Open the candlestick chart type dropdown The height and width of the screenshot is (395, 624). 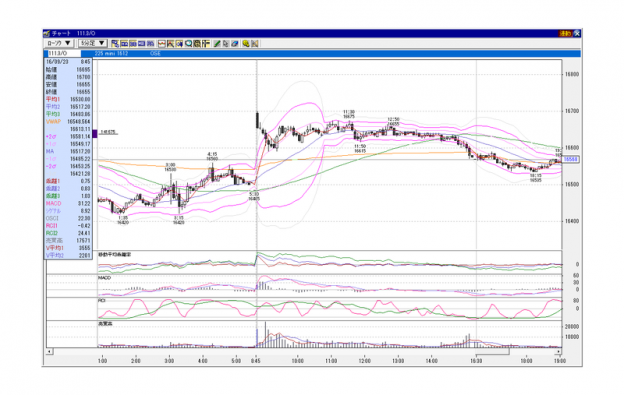pos(58,43)
